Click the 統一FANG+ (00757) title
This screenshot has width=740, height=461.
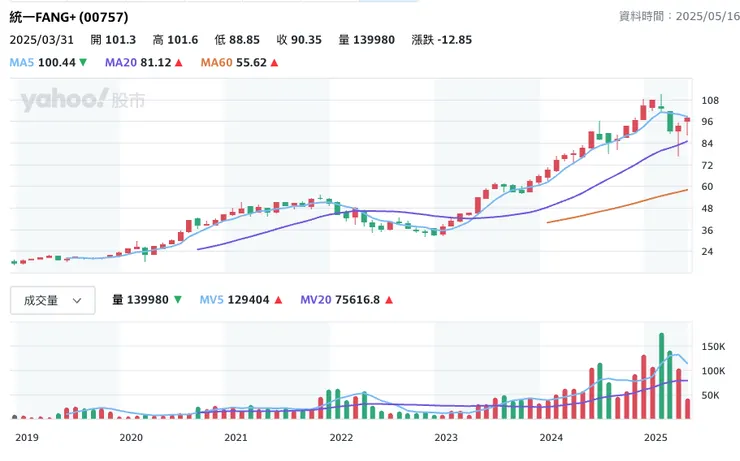pyautogui.click(x=69, y=17)
